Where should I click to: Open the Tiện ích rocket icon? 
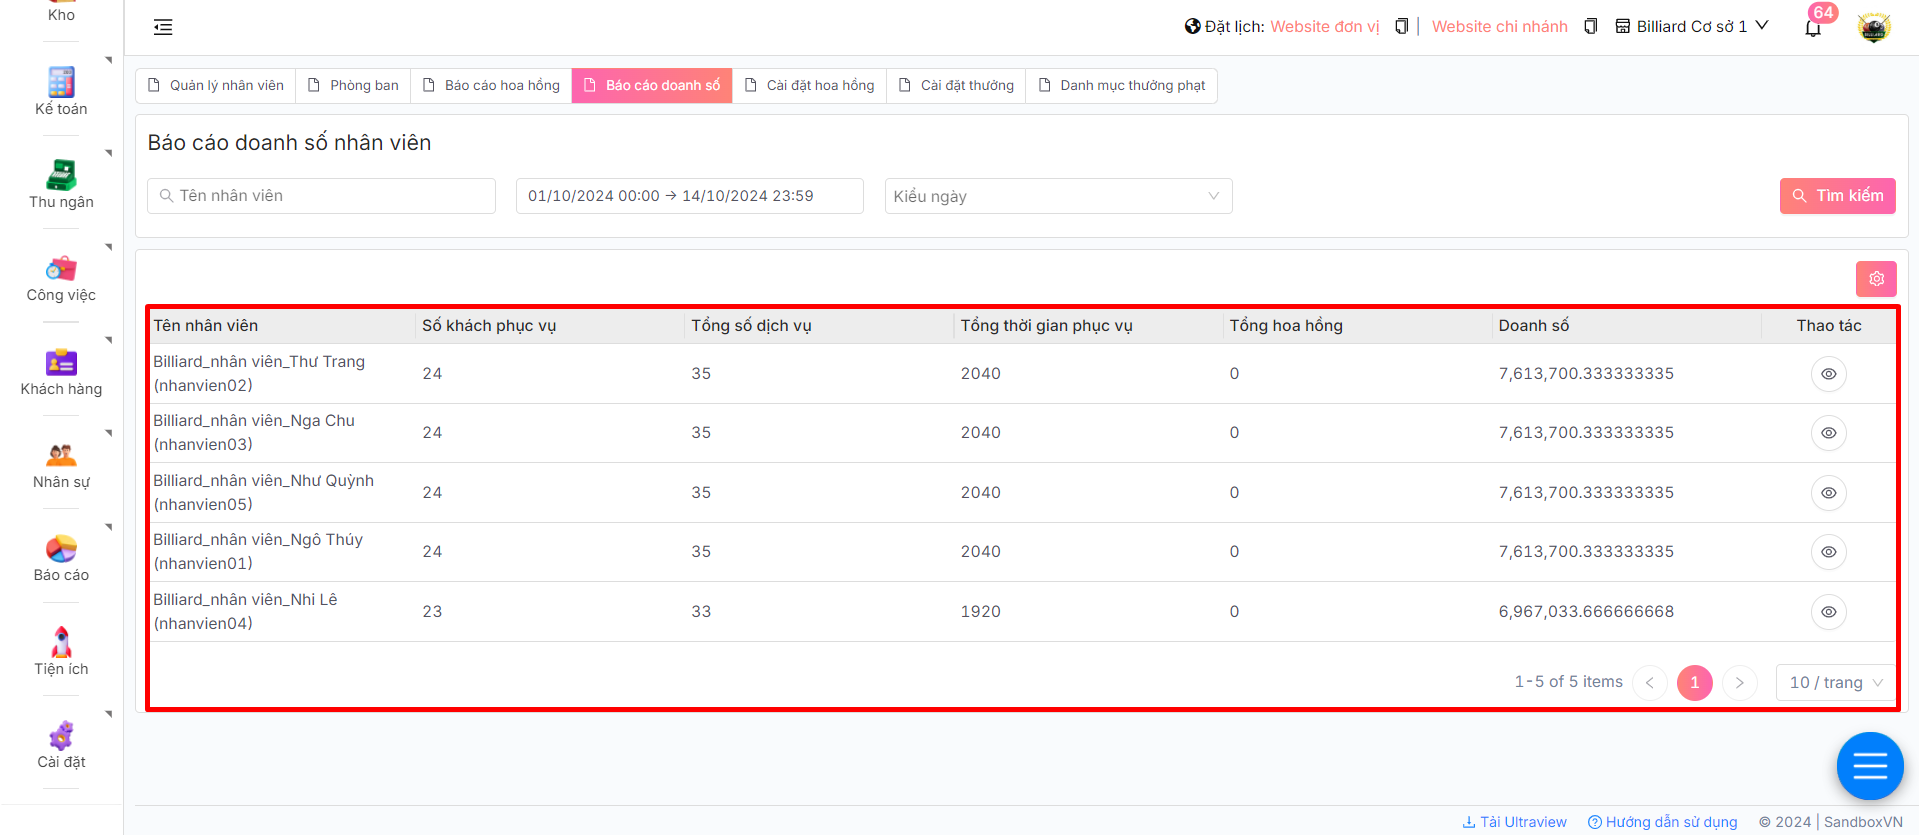(61, 642)
